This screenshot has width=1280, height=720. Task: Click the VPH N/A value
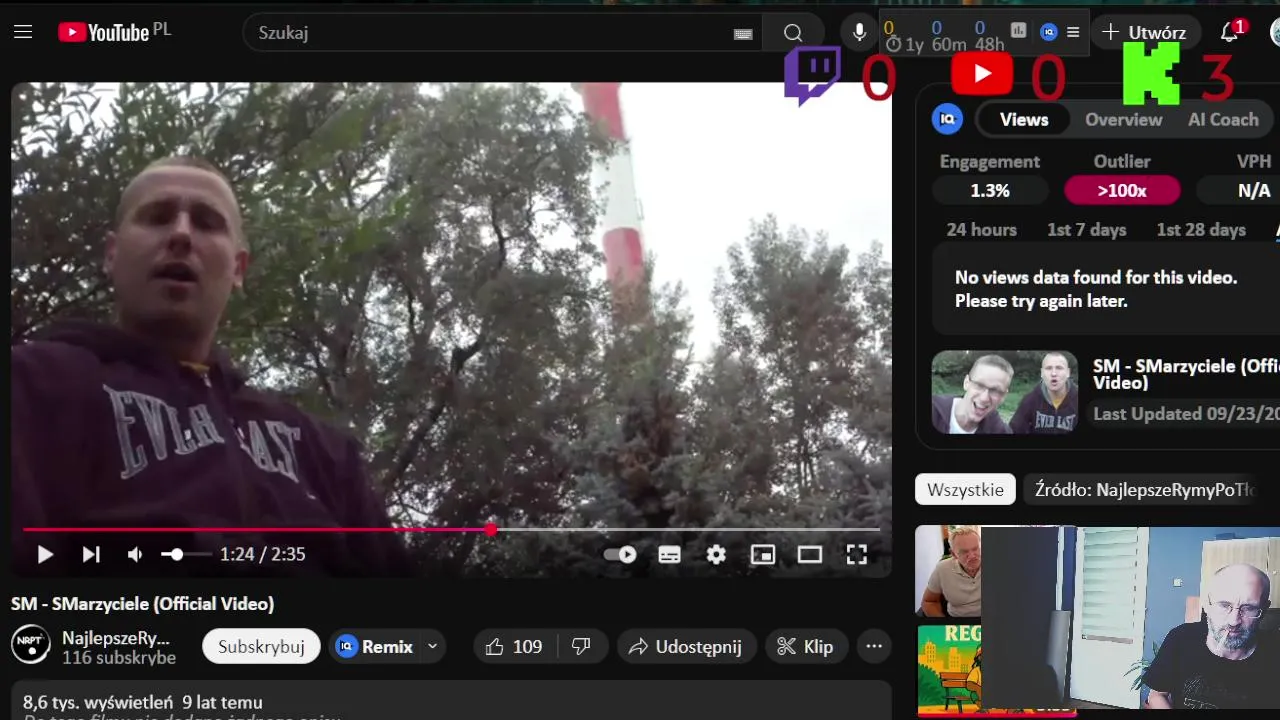click(x=1254, y=190)
